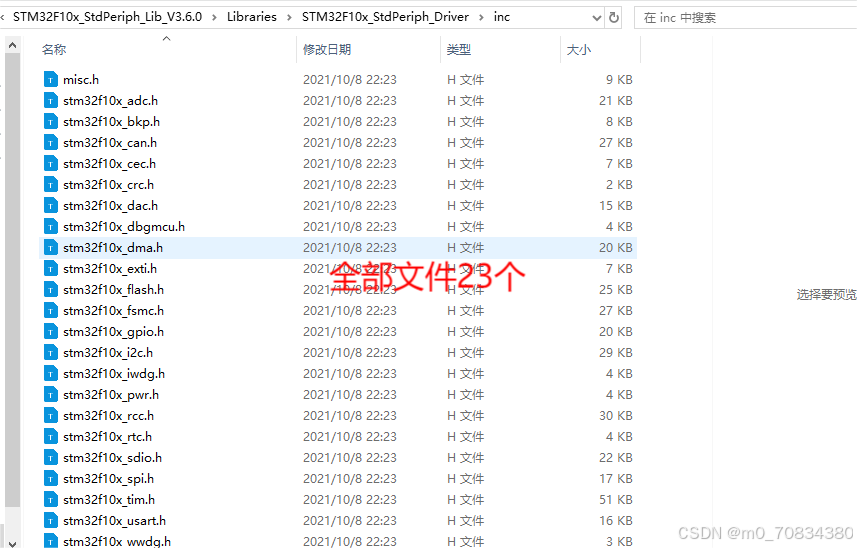Select file name stm32f10x_dbgmcu.h
The height and width of the screenshot is (548, 857).
click(x=124, y=227)
